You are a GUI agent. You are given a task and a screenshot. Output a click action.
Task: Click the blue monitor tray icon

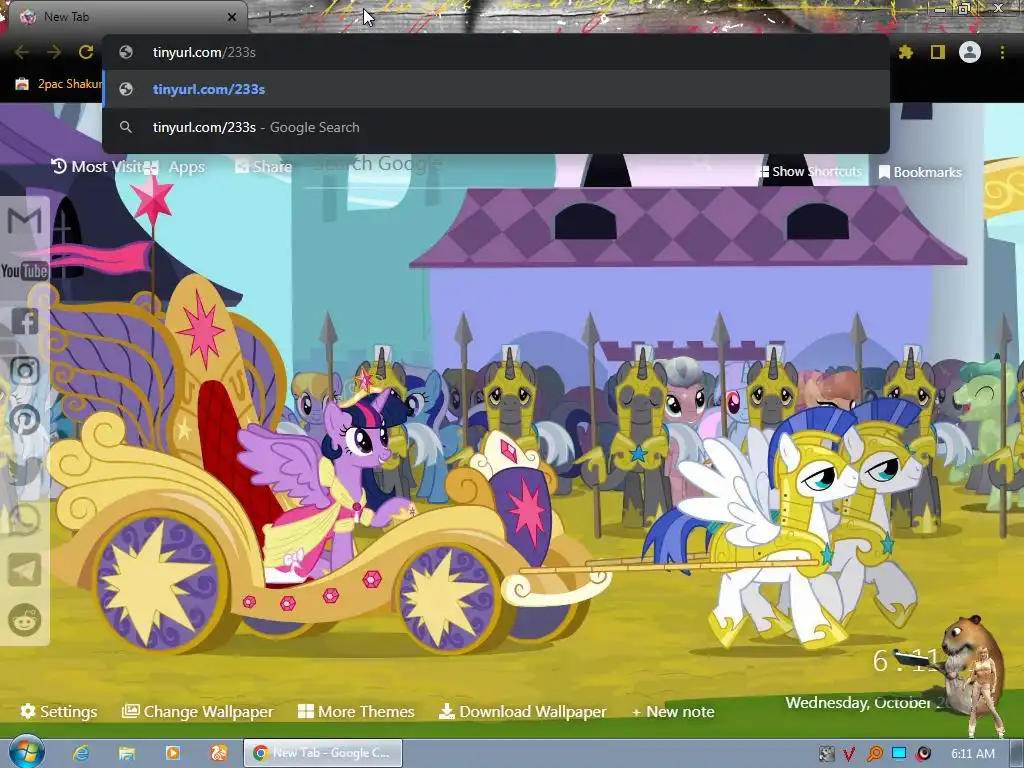point(899,754)
